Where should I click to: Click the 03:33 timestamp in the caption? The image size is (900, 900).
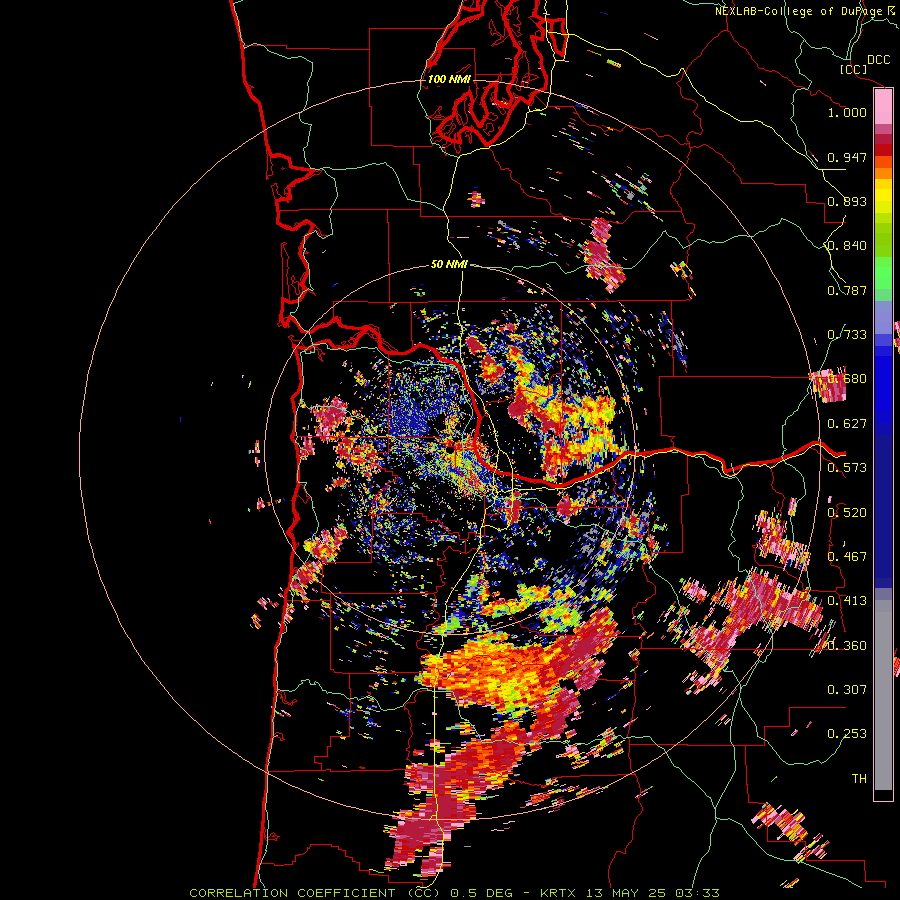click(x=696, y=893)
